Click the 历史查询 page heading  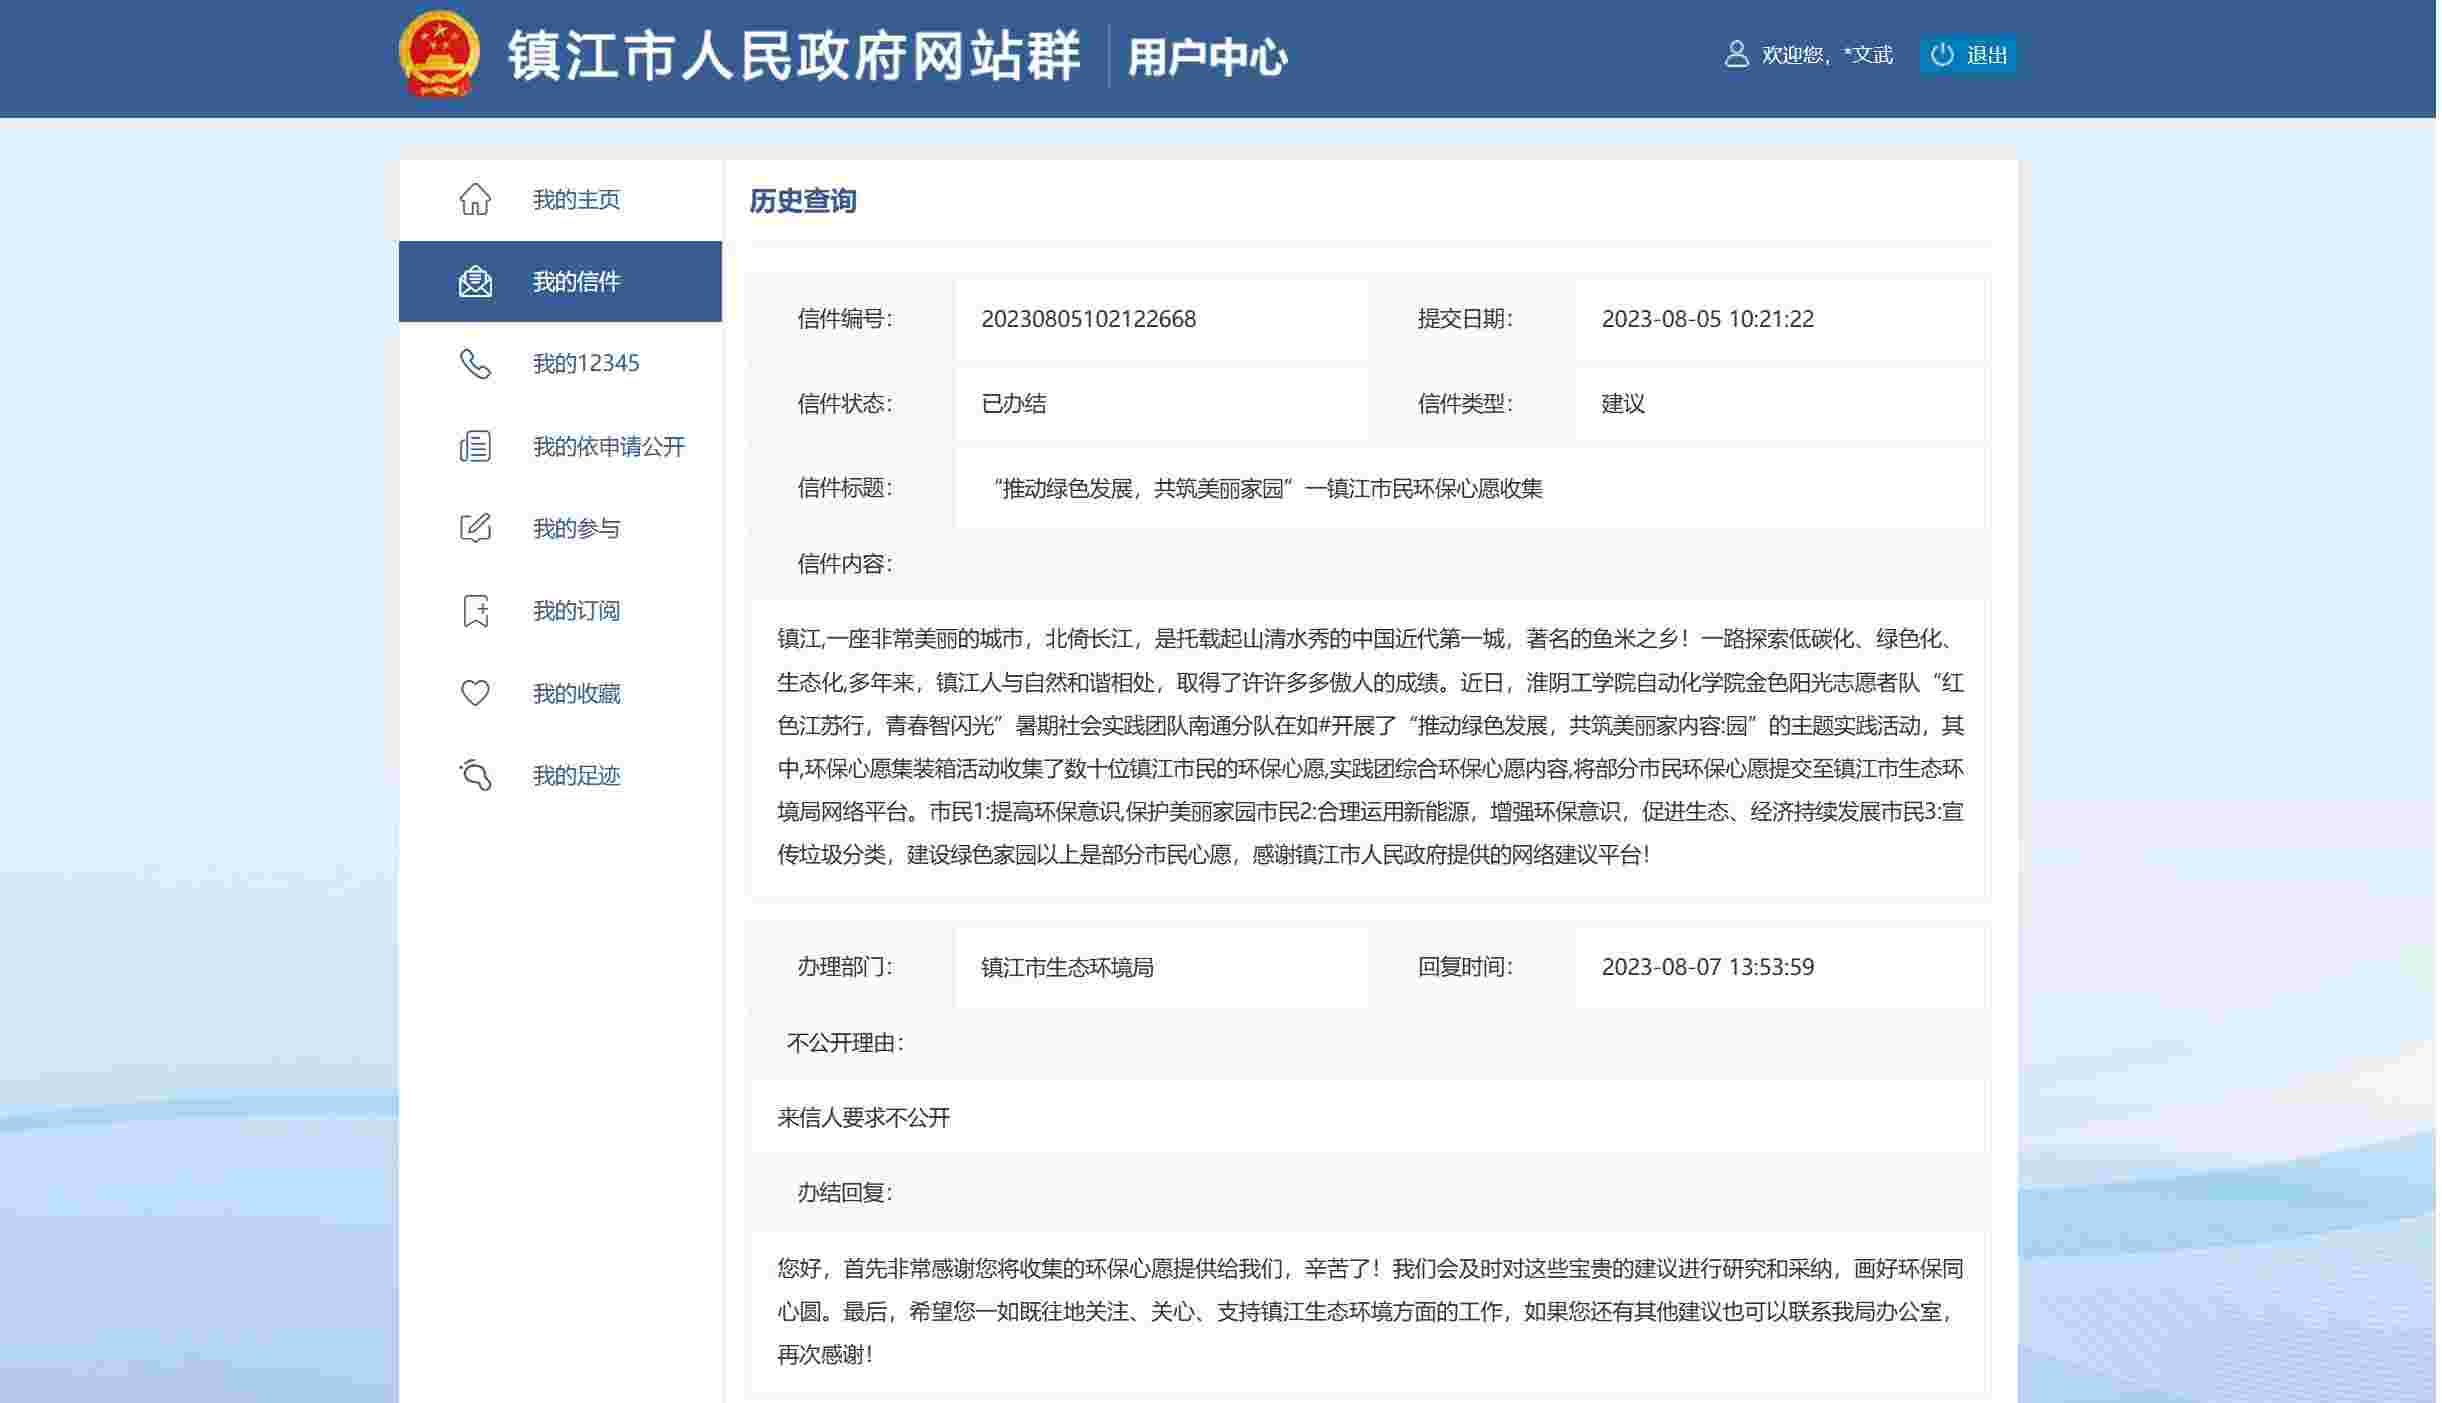click(802, 201)
